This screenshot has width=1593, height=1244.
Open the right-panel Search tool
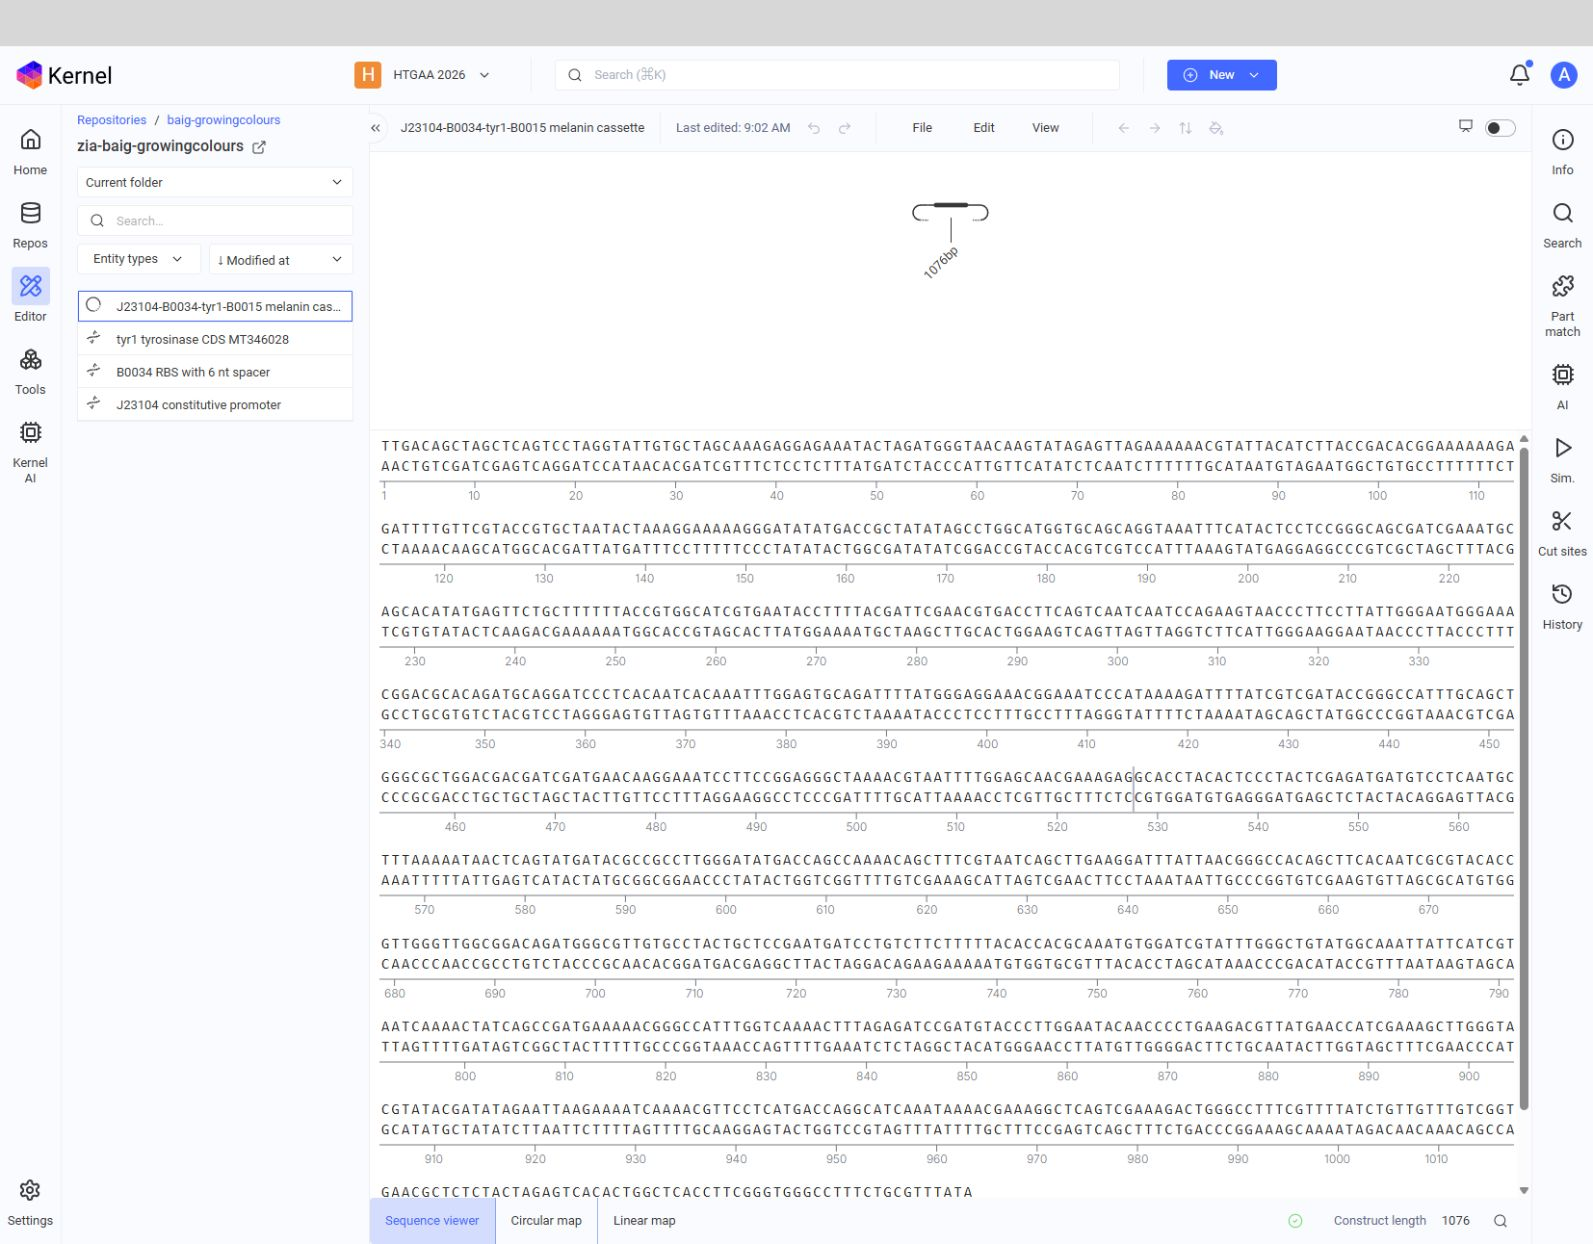click(x=1562, y=225)
